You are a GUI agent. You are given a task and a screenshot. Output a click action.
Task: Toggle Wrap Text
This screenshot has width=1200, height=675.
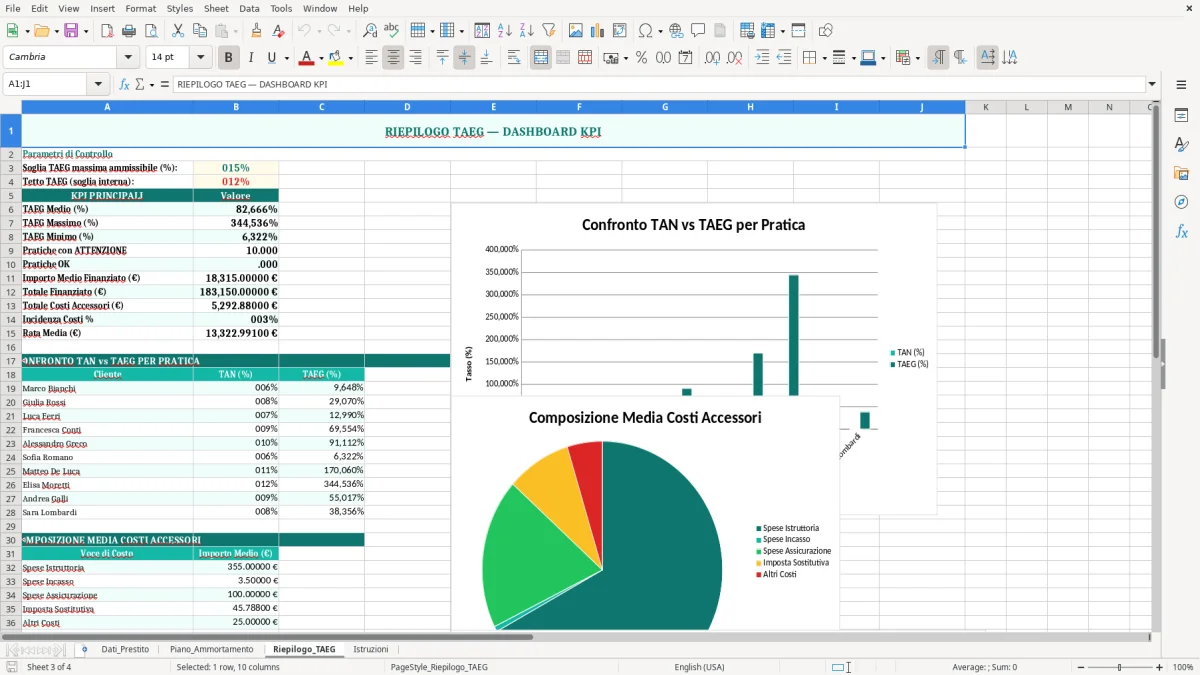[x=513, y=58]
